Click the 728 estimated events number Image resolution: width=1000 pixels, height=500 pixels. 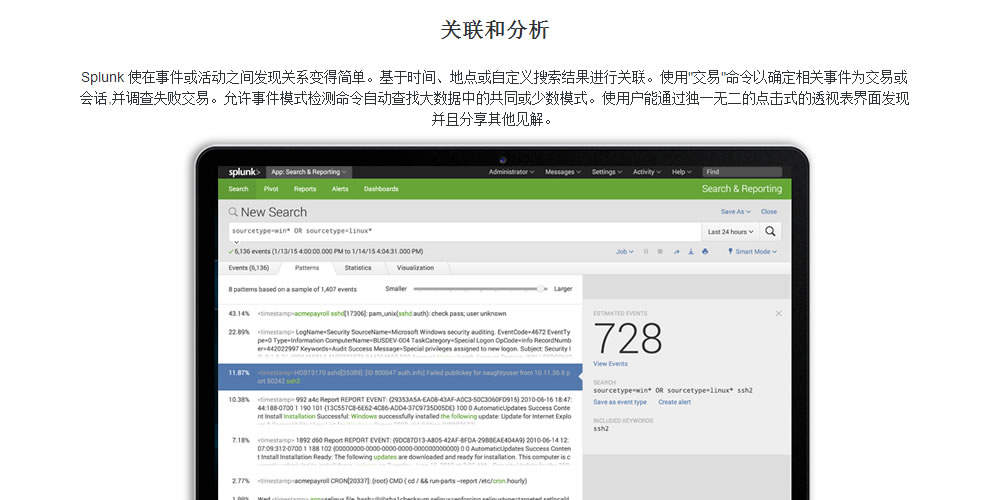click(628, 338)
